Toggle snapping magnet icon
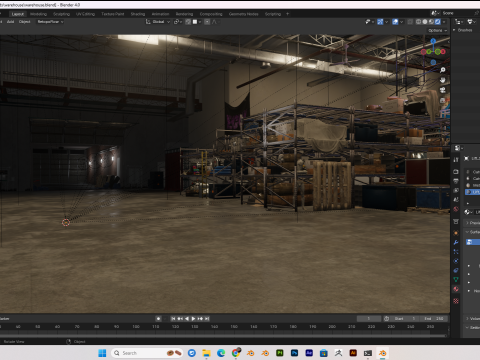This screenshot has height=360, width=480. tap(188, 22)
